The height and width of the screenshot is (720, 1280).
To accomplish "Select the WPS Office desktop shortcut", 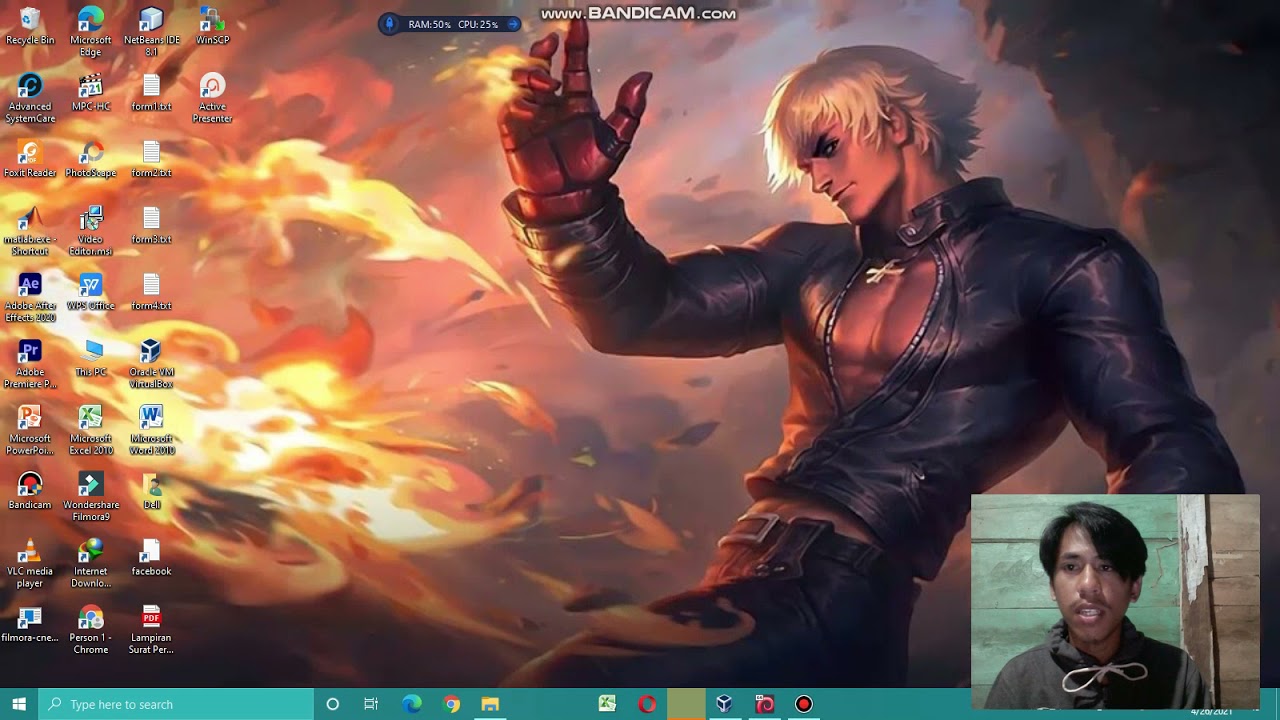I will (91, 292).
